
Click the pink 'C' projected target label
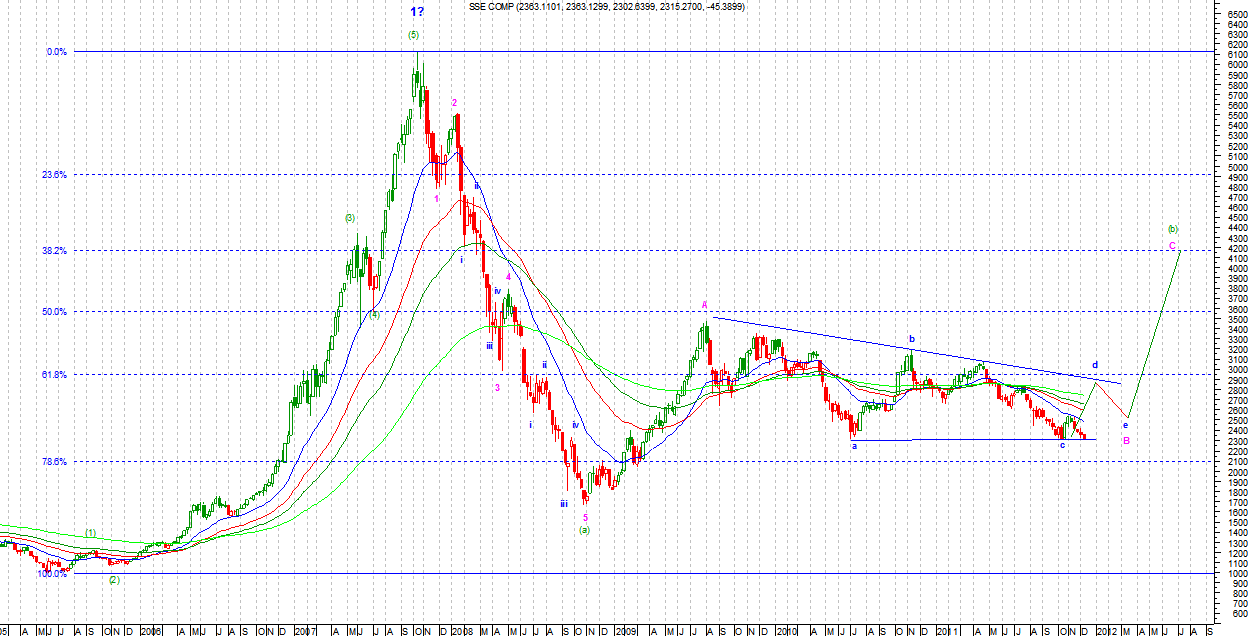point(1172,246)
